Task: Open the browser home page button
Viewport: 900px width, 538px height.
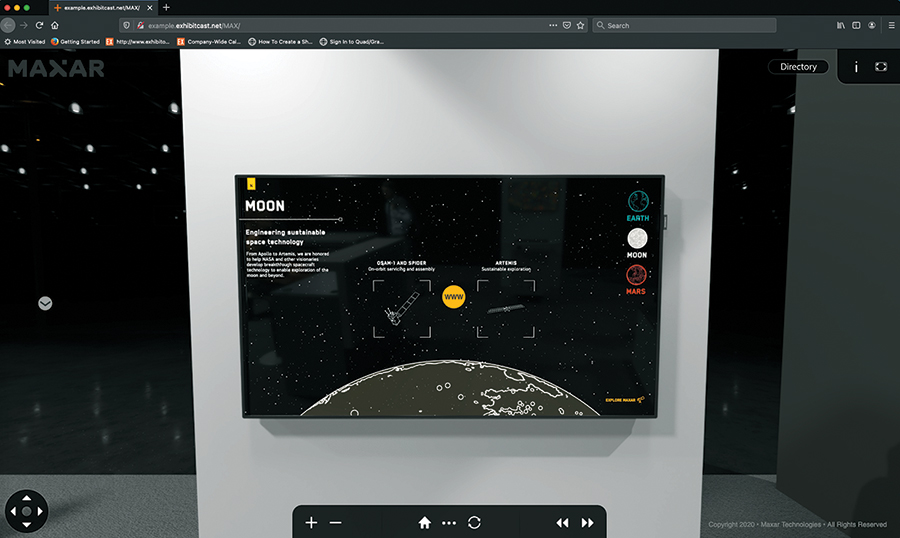Action: tap(55, 25)
